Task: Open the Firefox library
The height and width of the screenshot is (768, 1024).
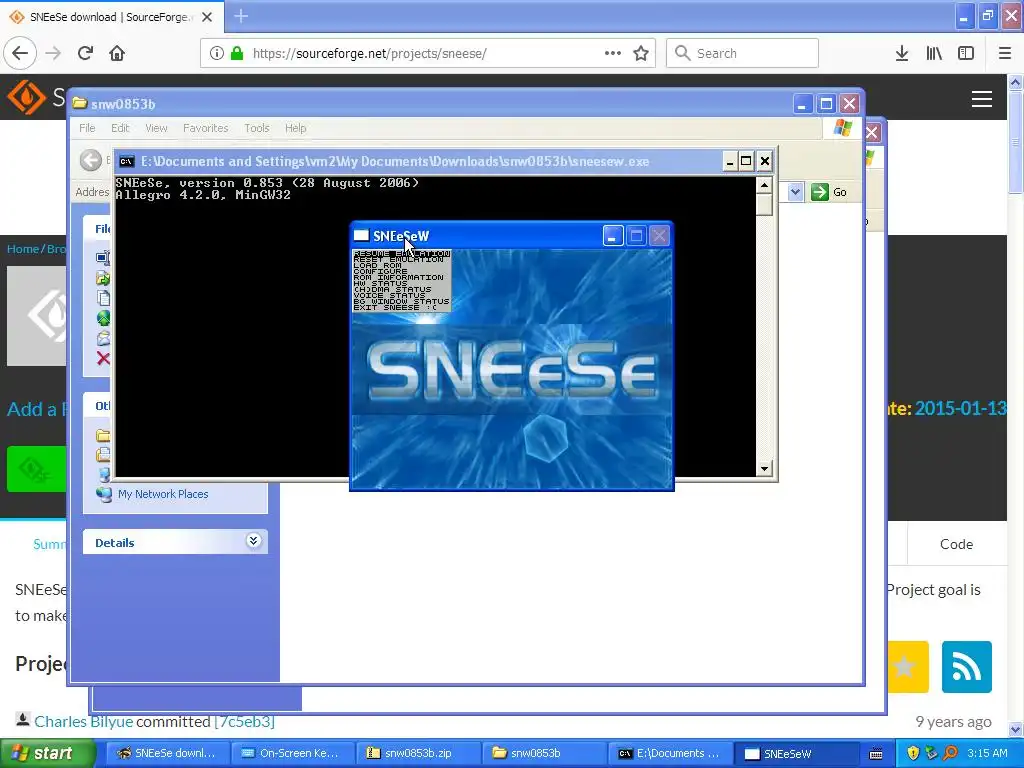Action: click(934, 53)
